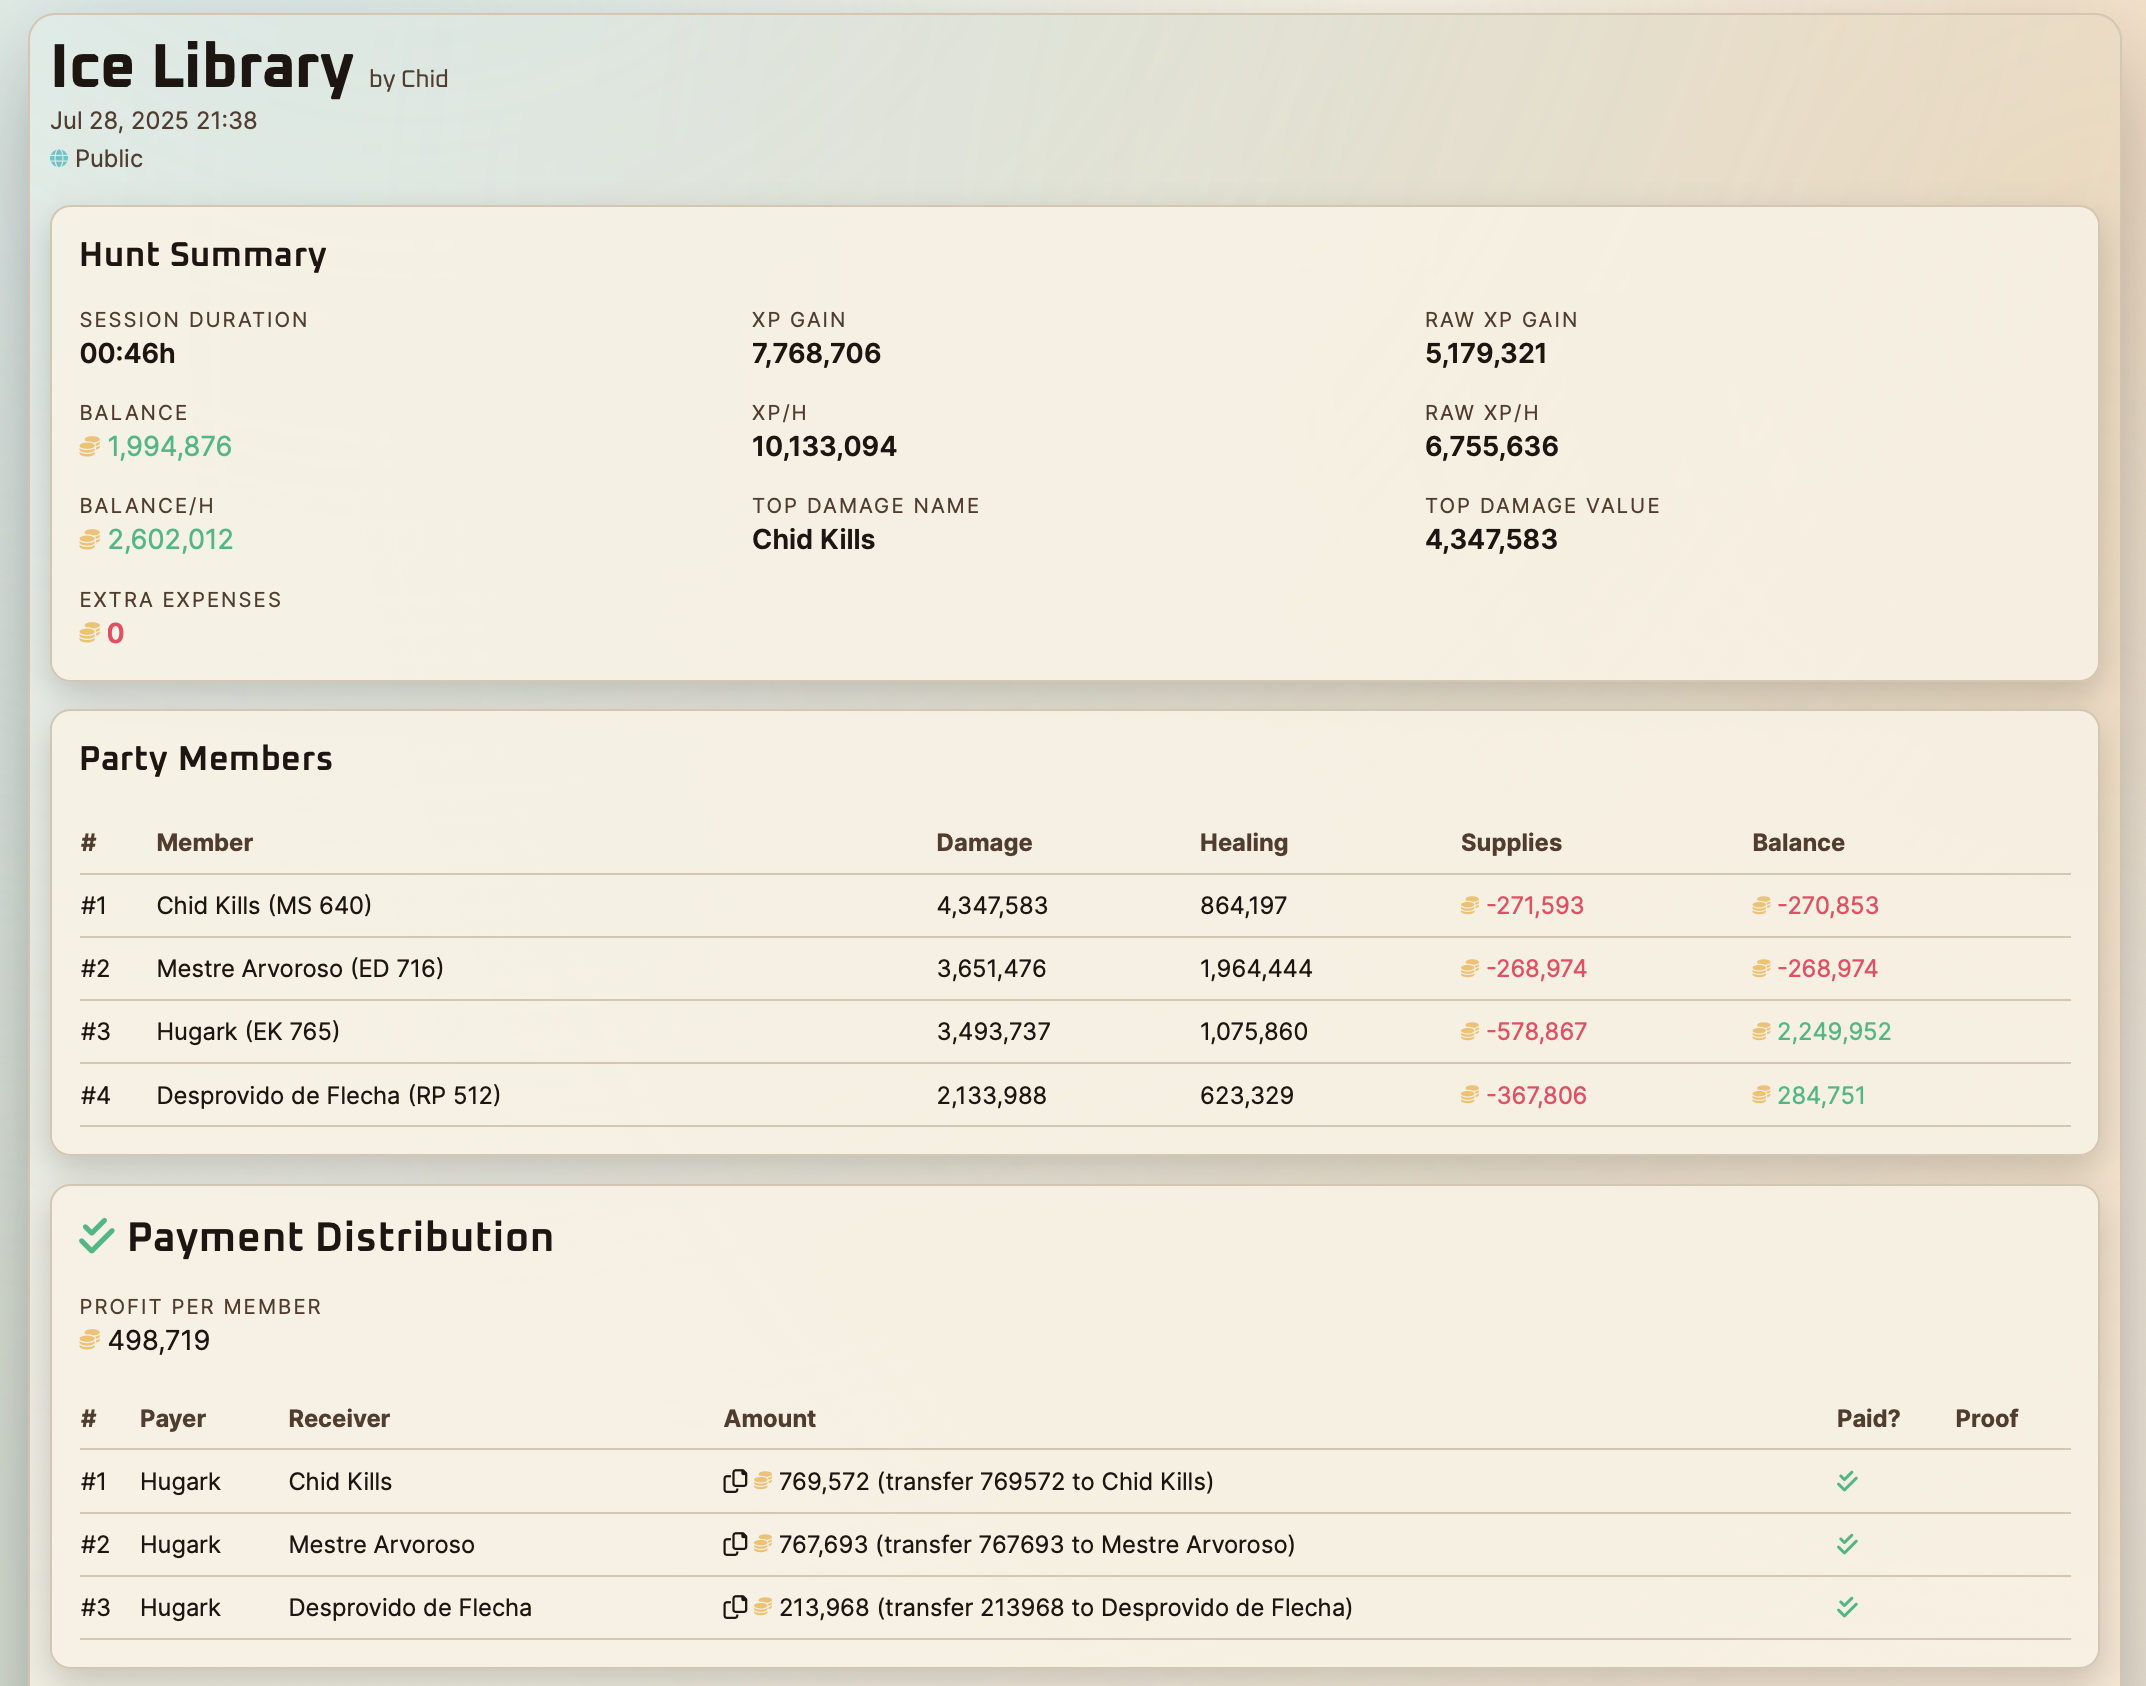
Task: Copy transfer command for Chid Kills payment
Action: click(x=735, y=1481)
